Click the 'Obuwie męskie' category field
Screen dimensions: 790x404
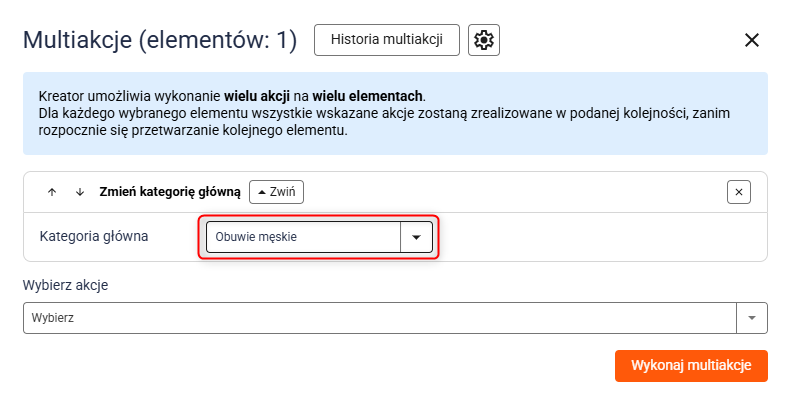point(303,237)
